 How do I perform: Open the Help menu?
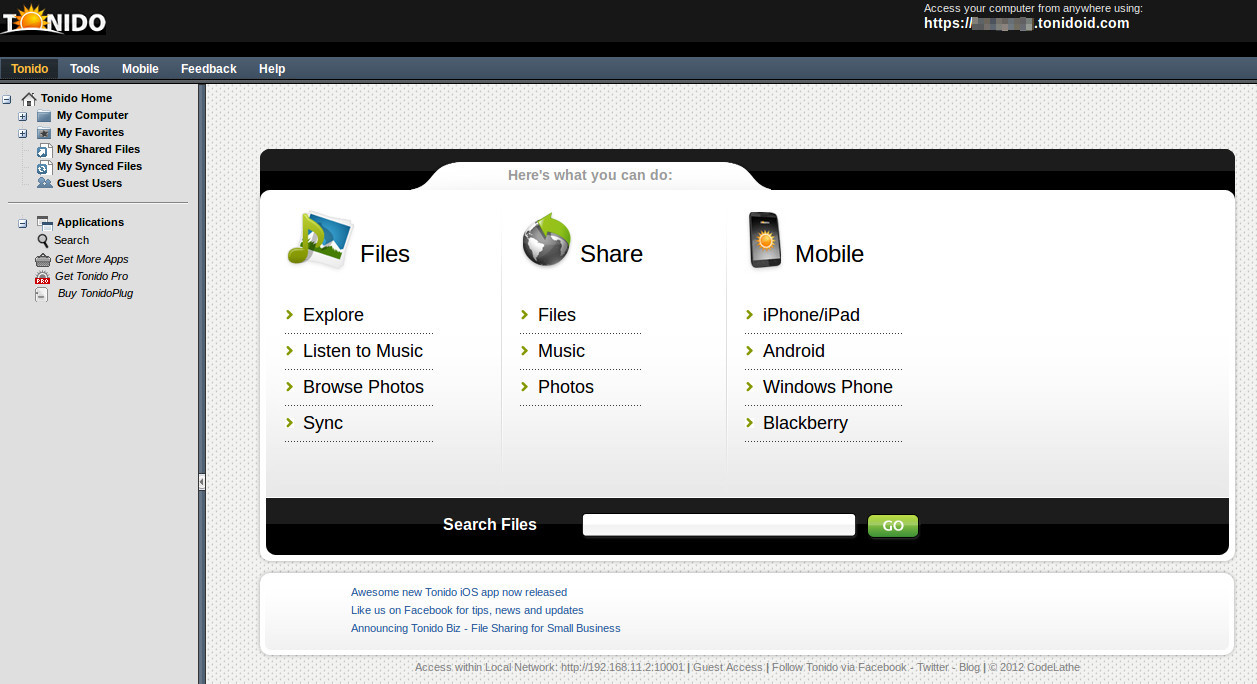tap(272, 69)
